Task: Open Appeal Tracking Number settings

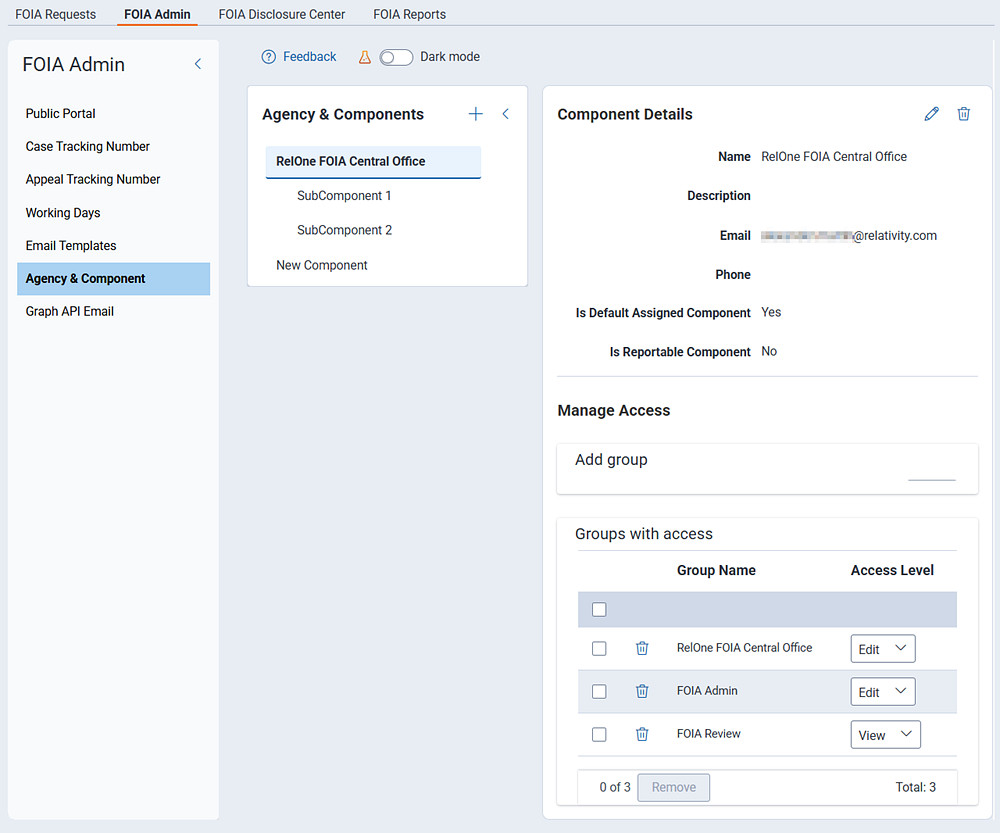Action: coord(92,180)
